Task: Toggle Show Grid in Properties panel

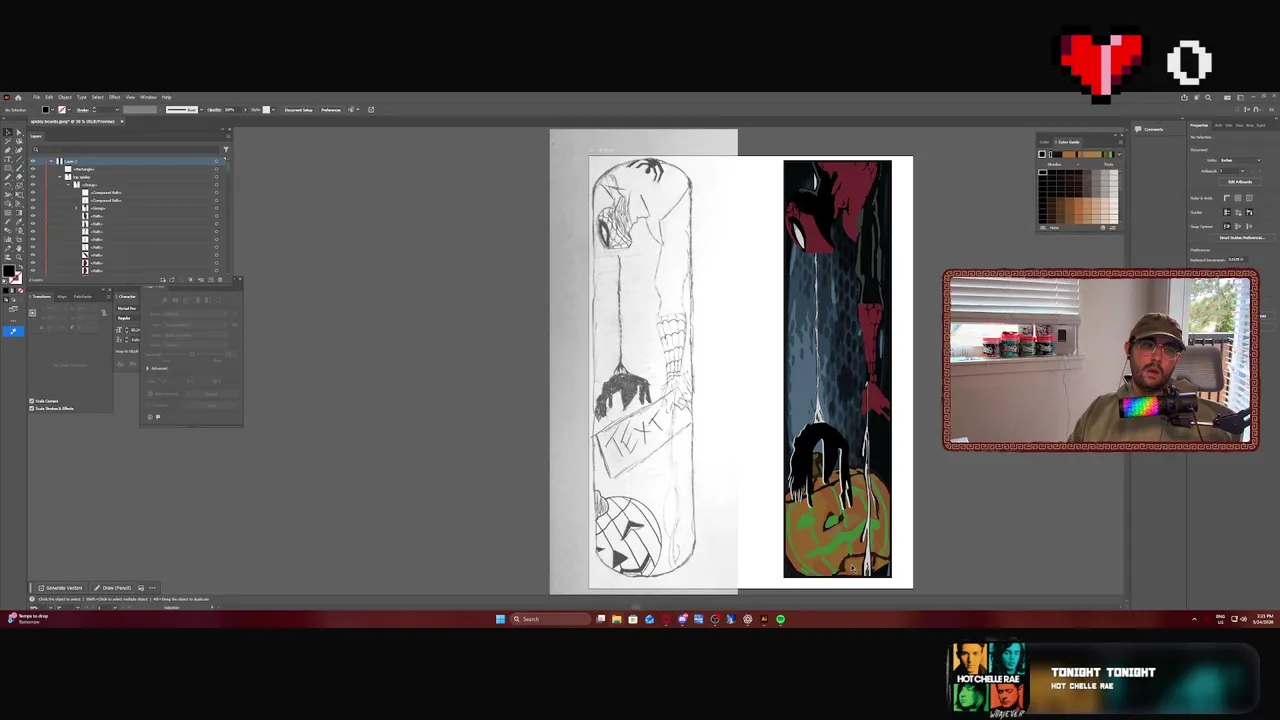Action: click(x=1238, y=198)
